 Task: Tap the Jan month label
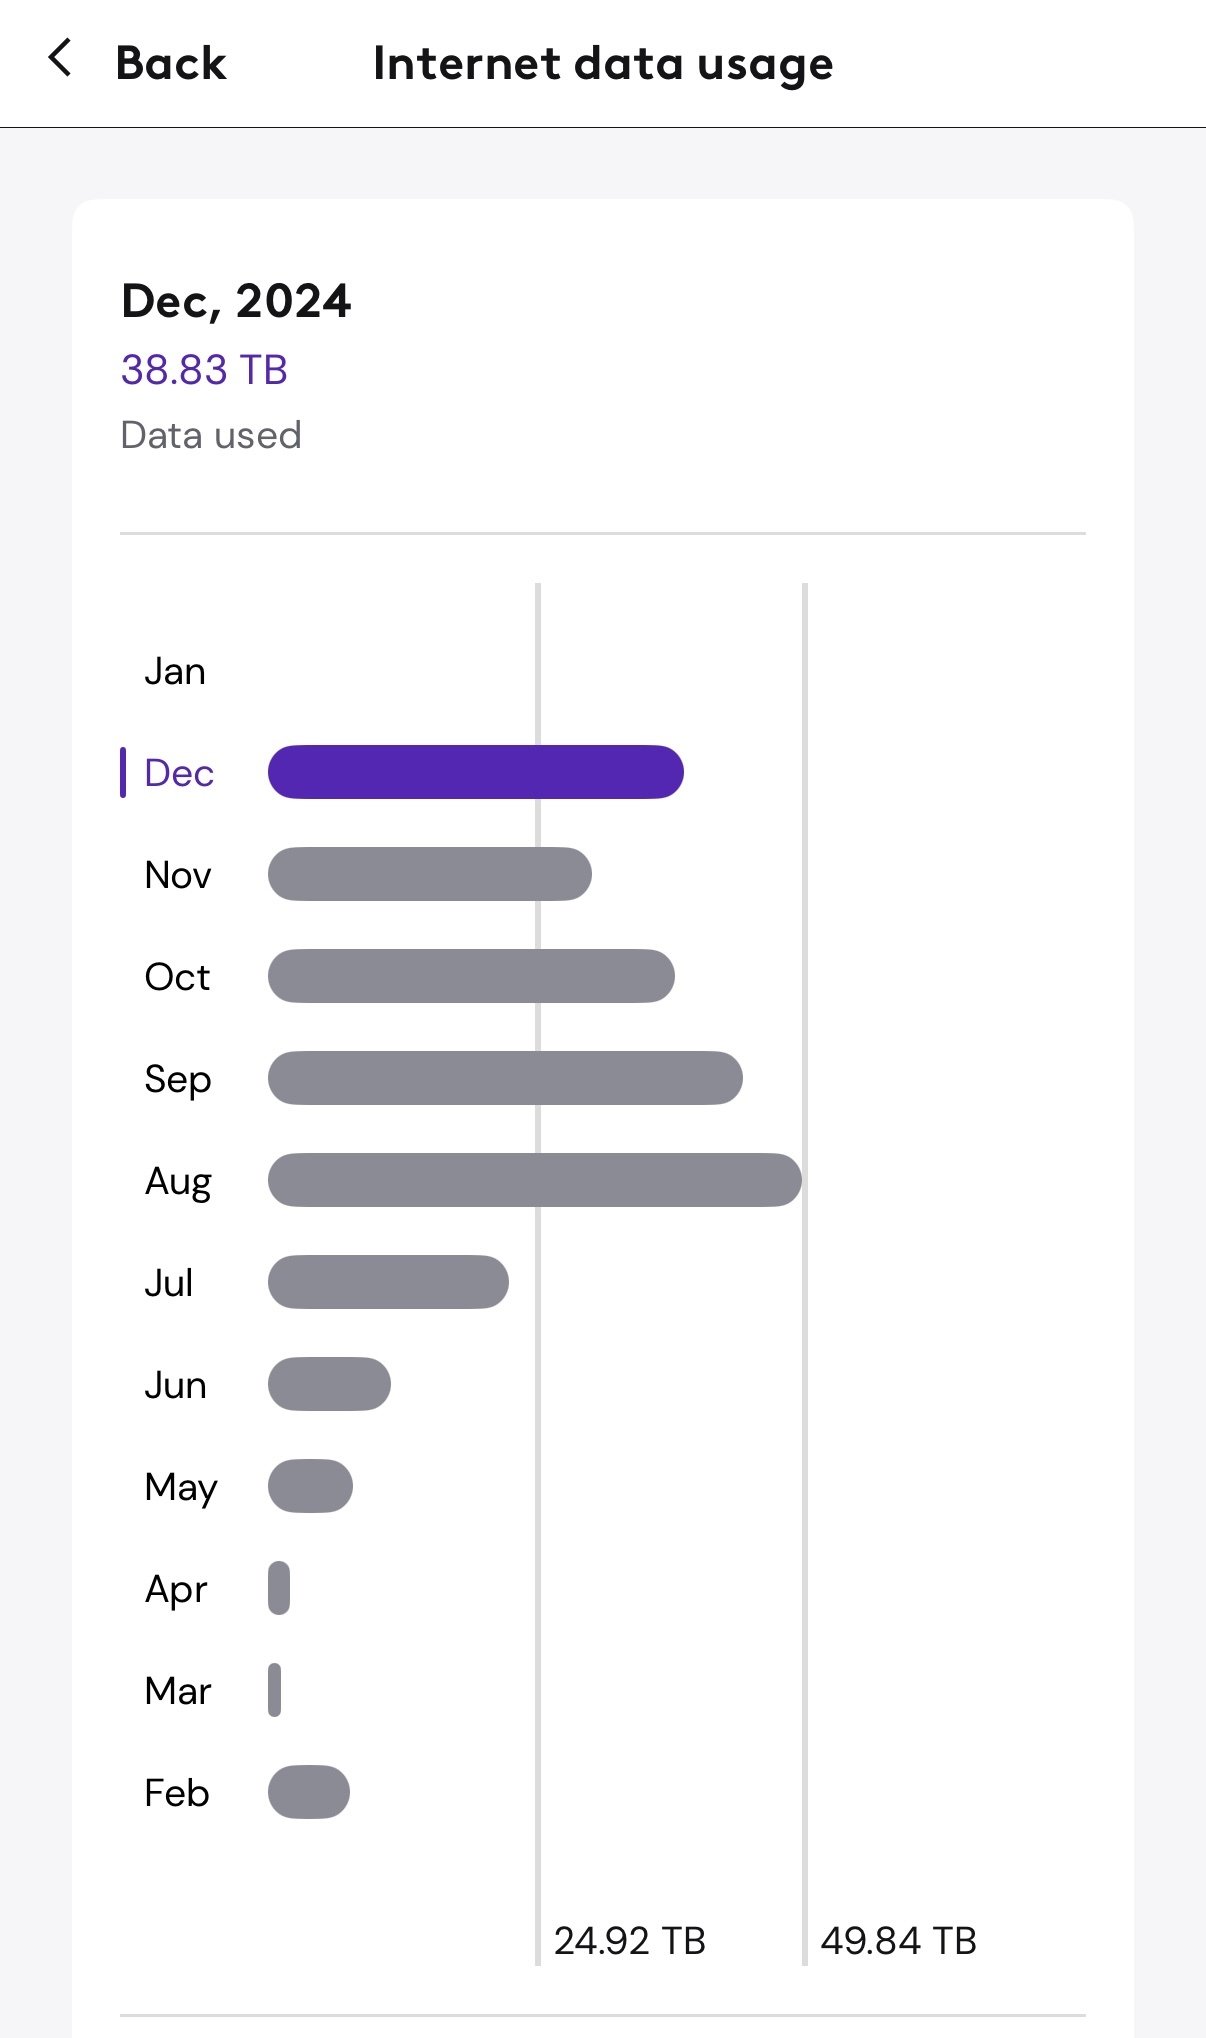[x=175, y=671]
